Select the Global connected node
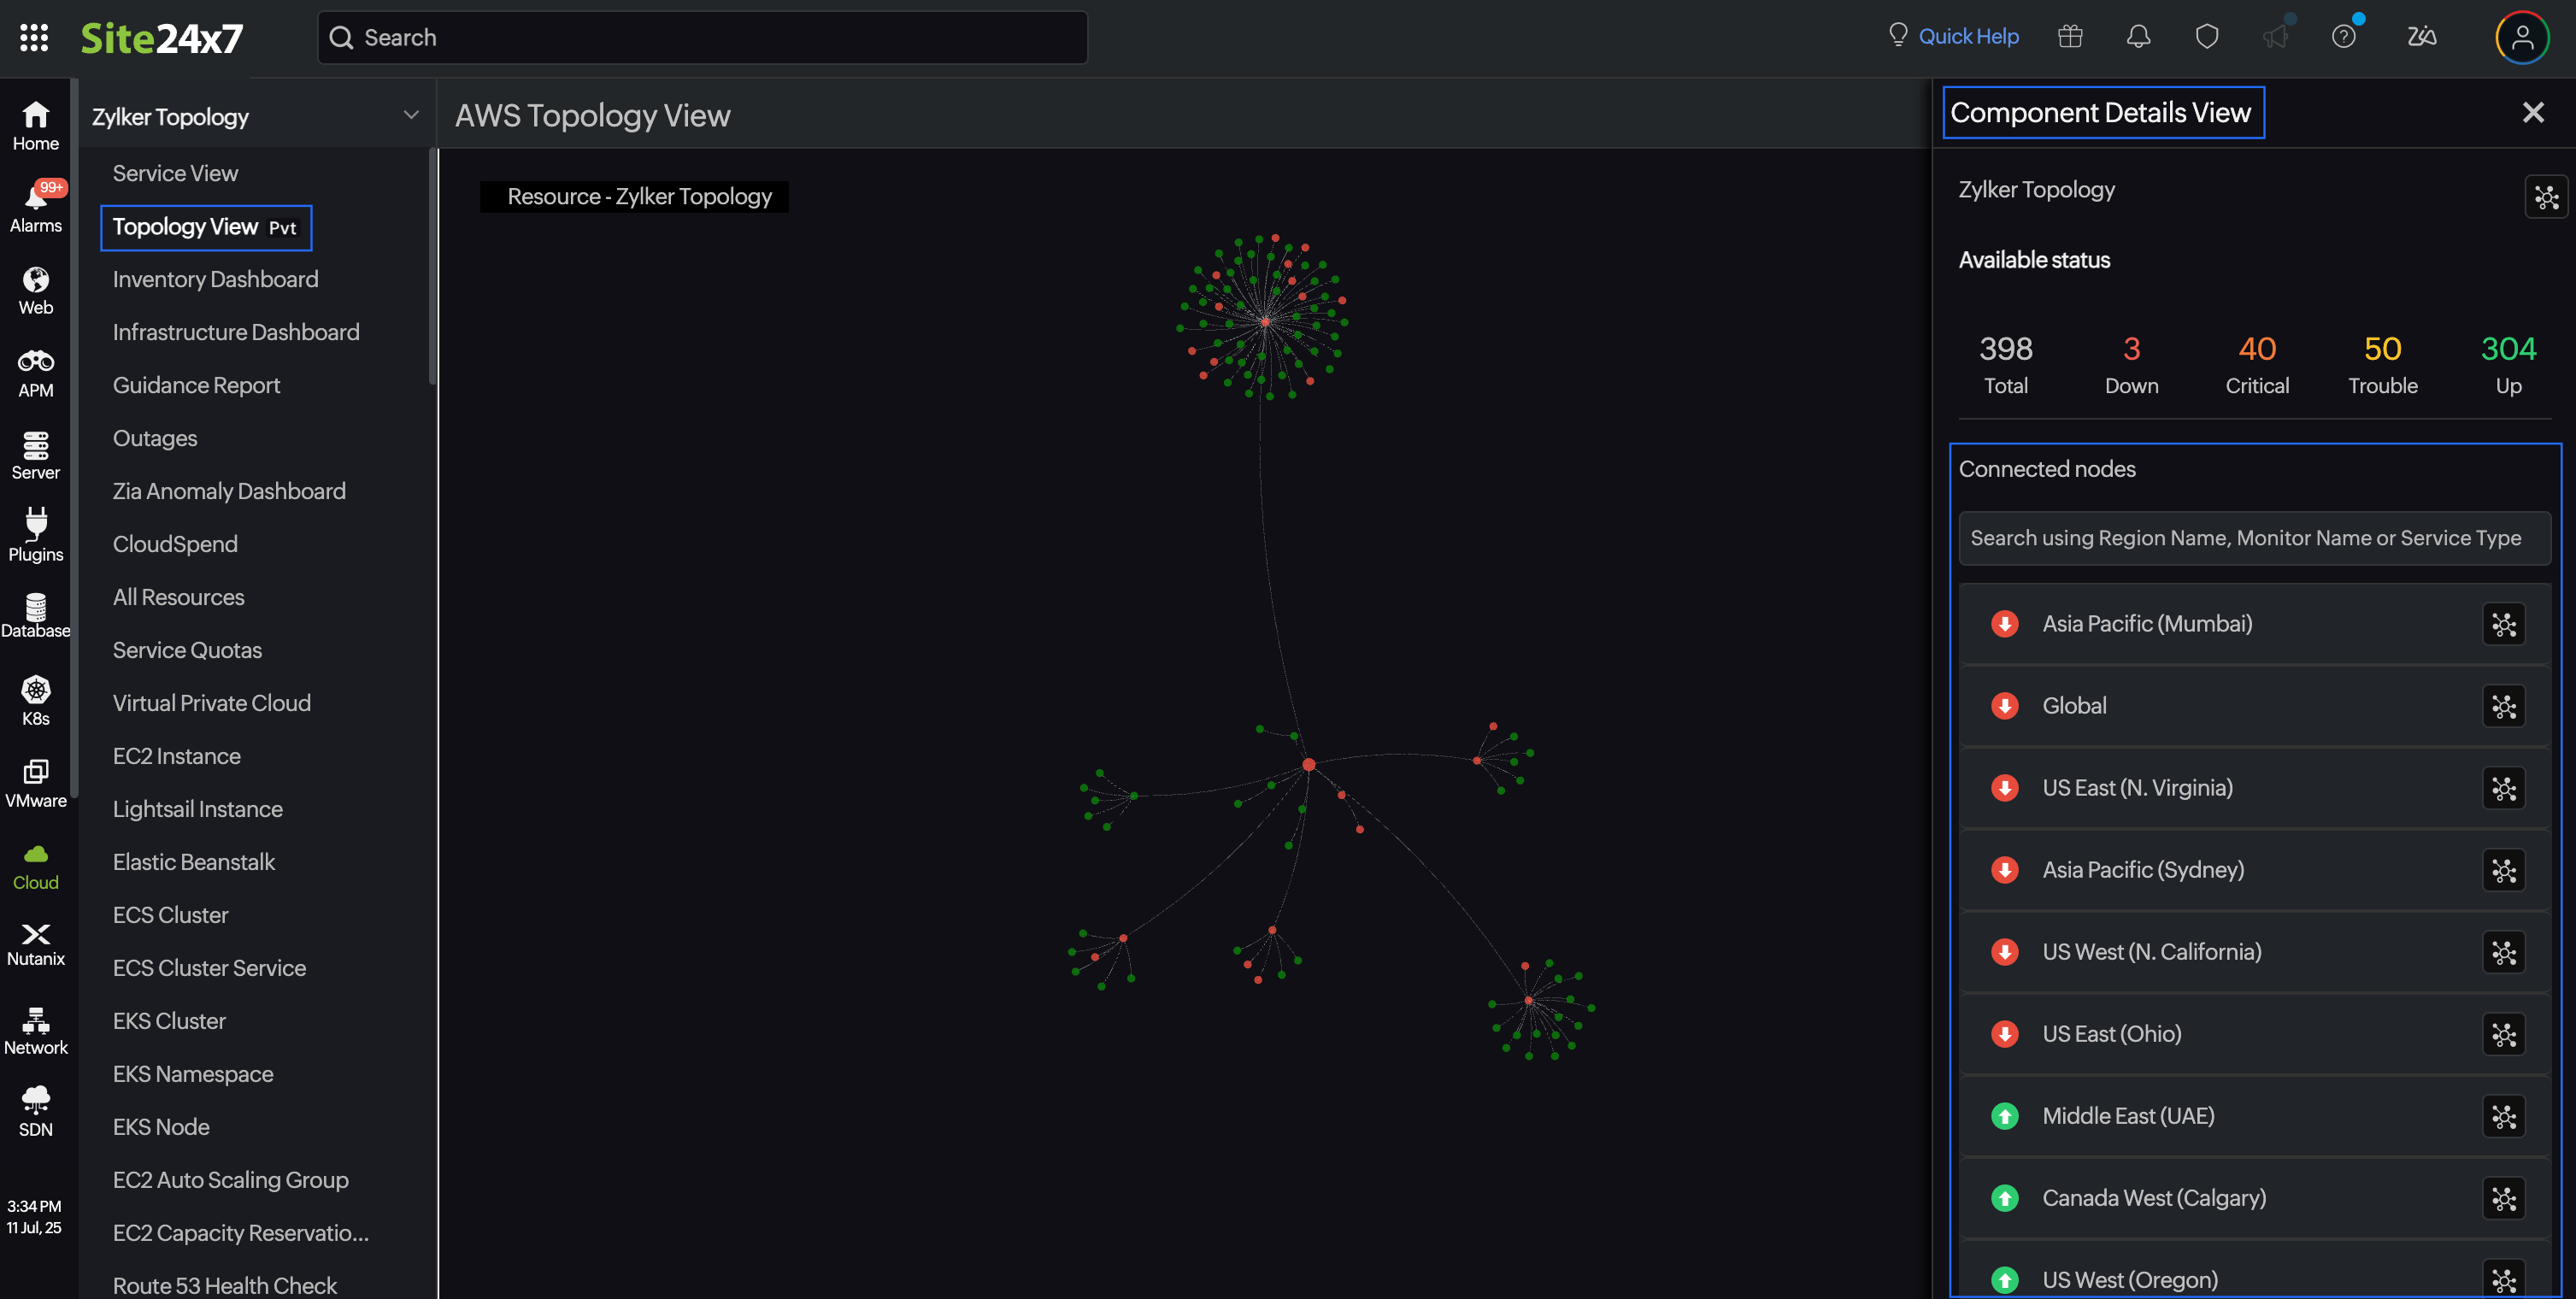 (2074, 706)
